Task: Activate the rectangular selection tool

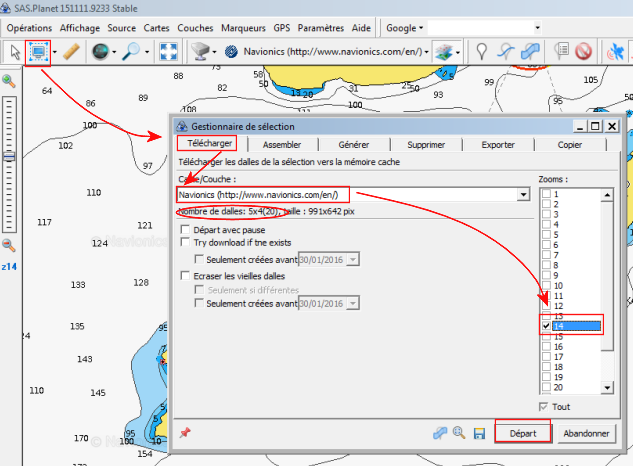Action: pyautogui.click(x=38, y=52)
